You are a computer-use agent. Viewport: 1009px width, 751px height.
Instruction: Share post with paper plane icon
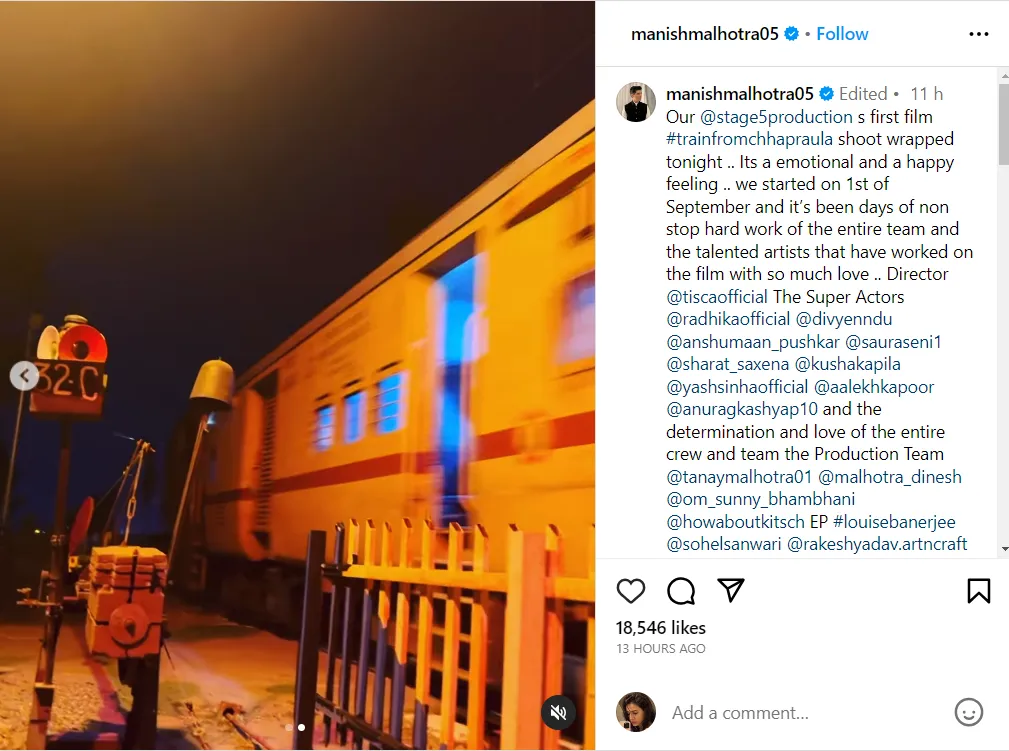731,590
